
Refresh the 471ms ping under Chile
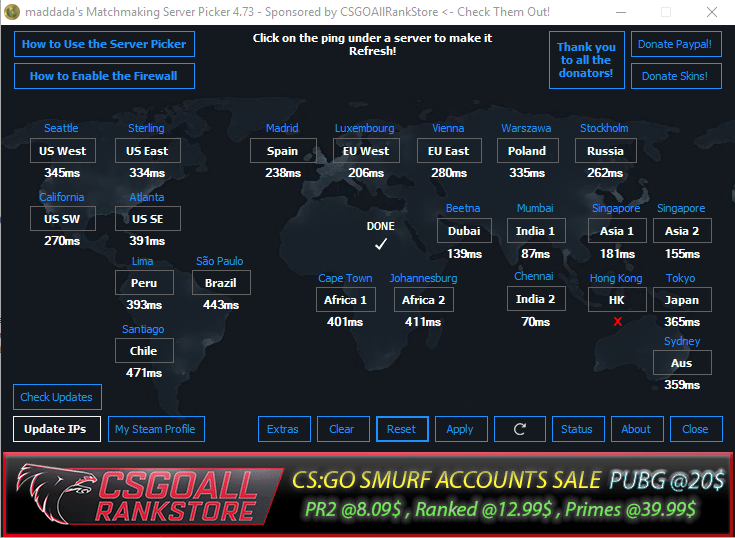[x=144, y=373]
